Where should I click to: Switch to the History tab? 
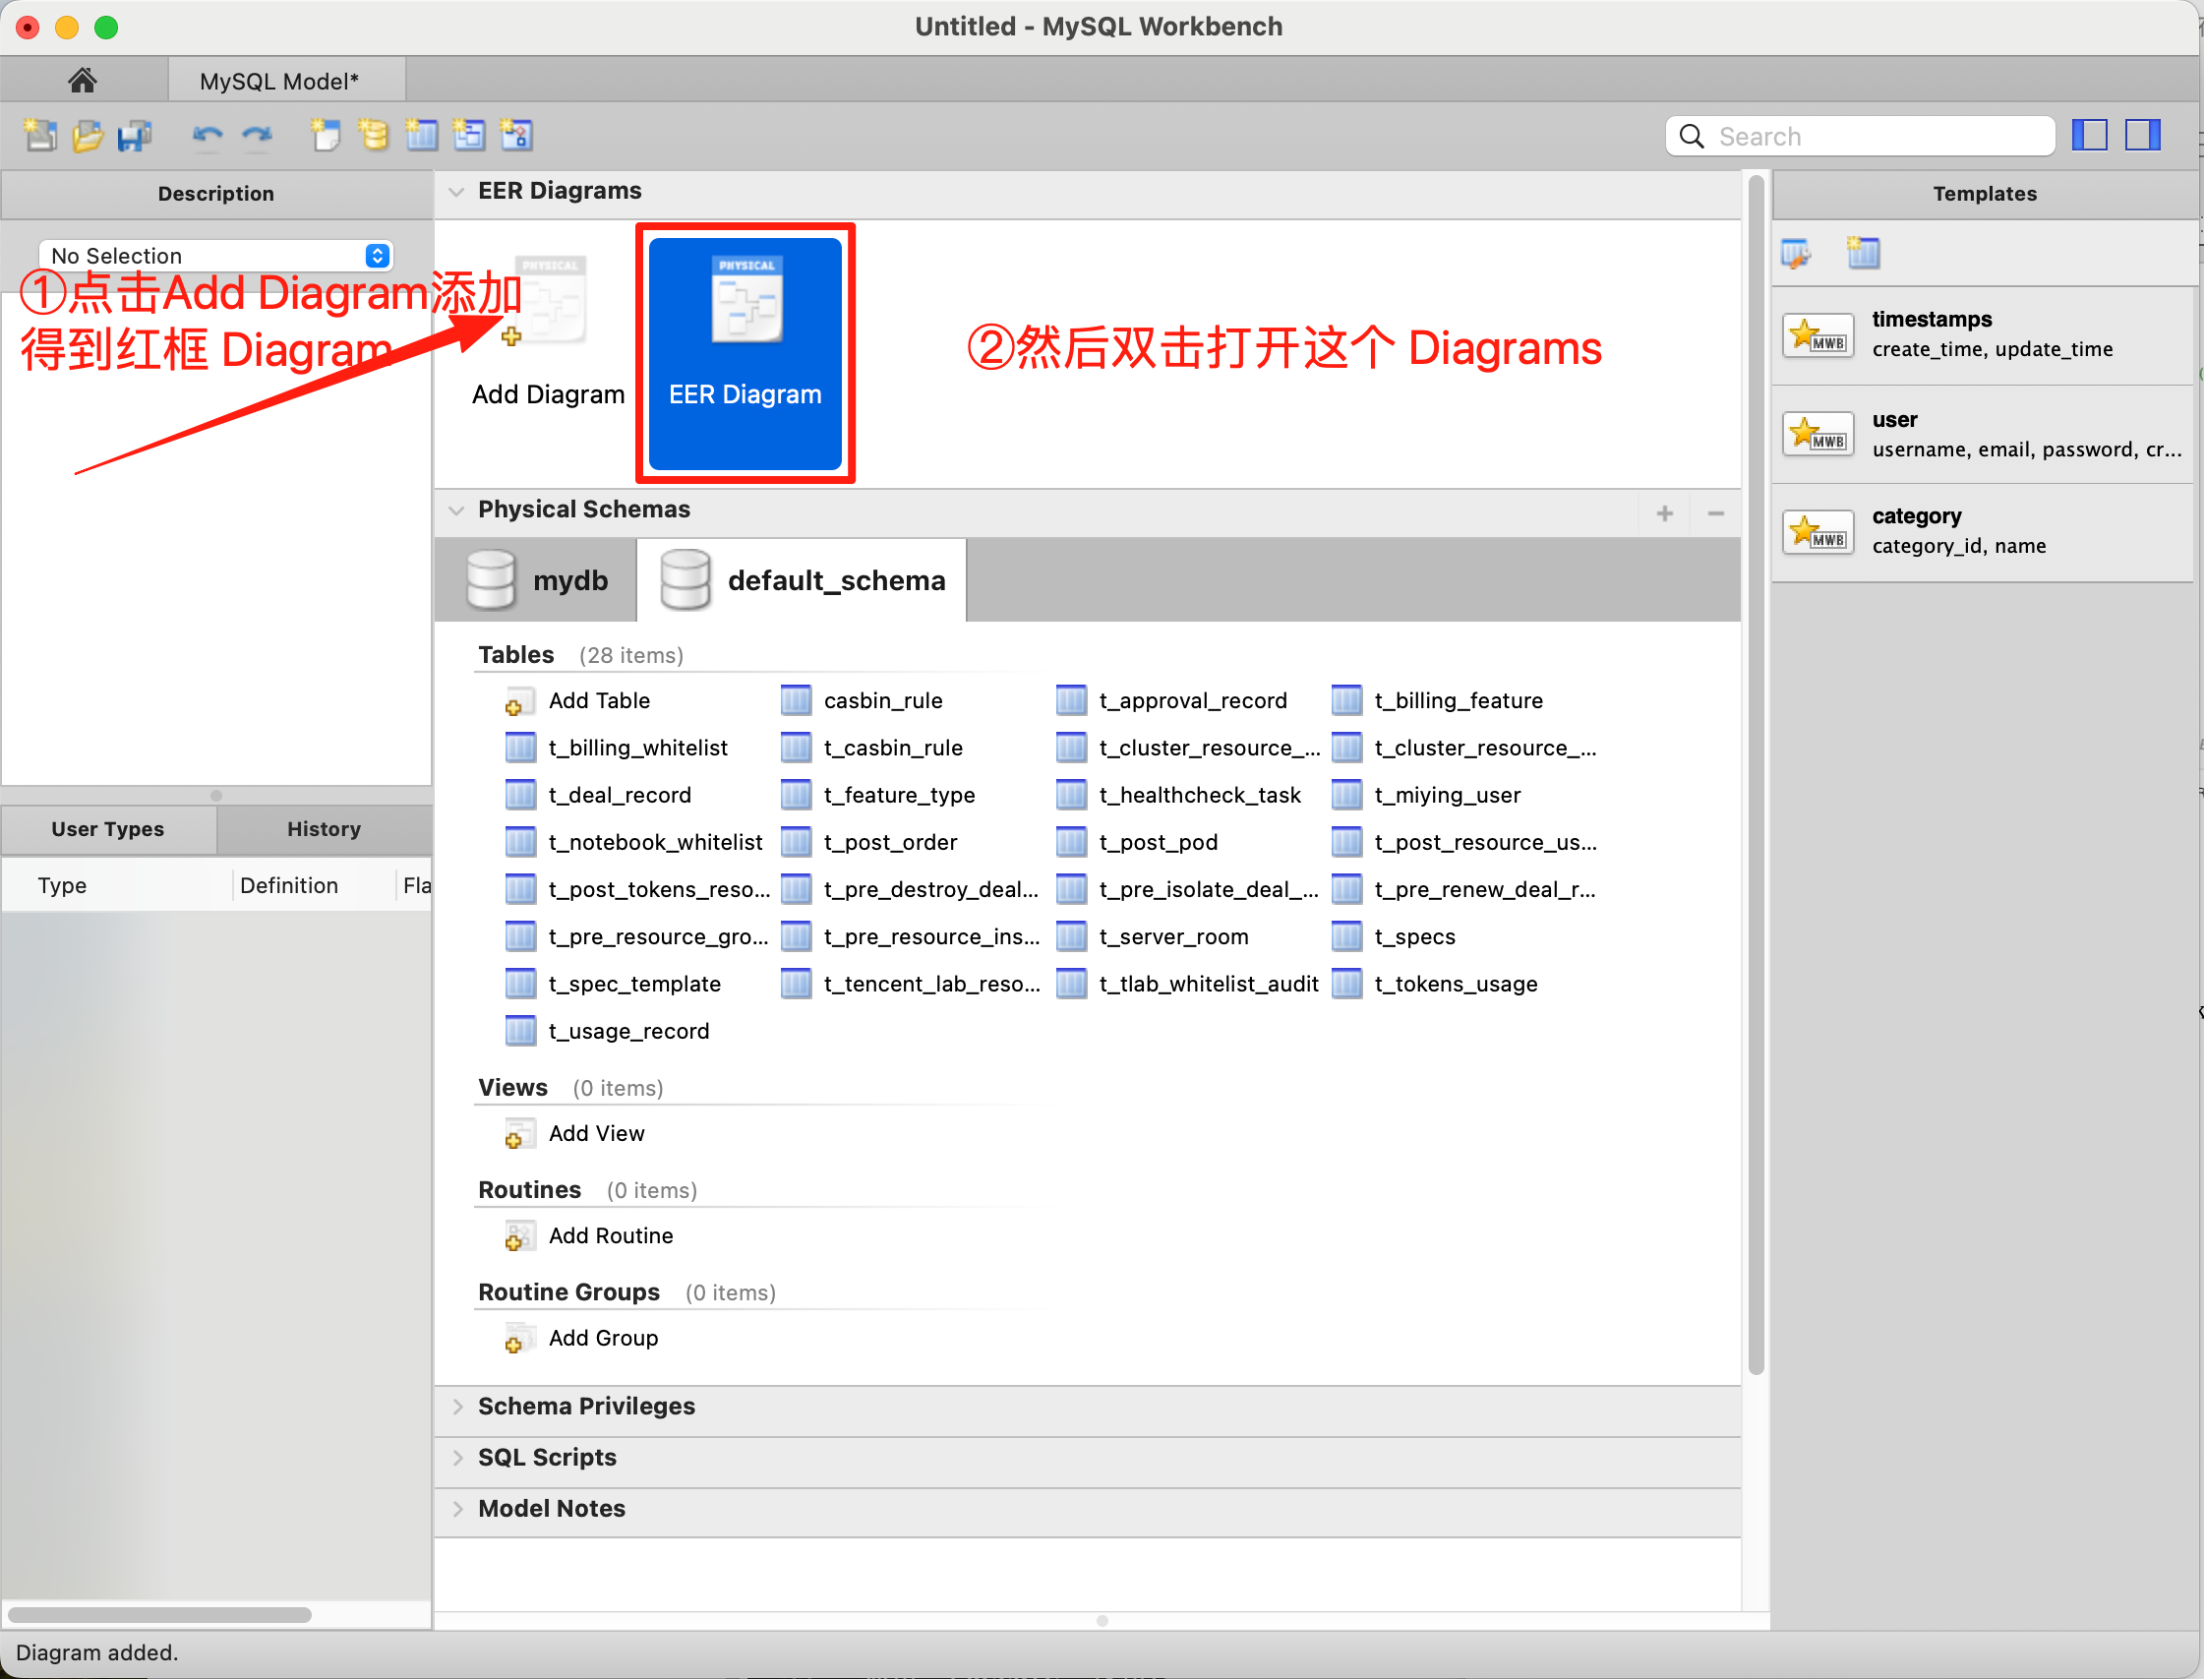pos(324,830)
